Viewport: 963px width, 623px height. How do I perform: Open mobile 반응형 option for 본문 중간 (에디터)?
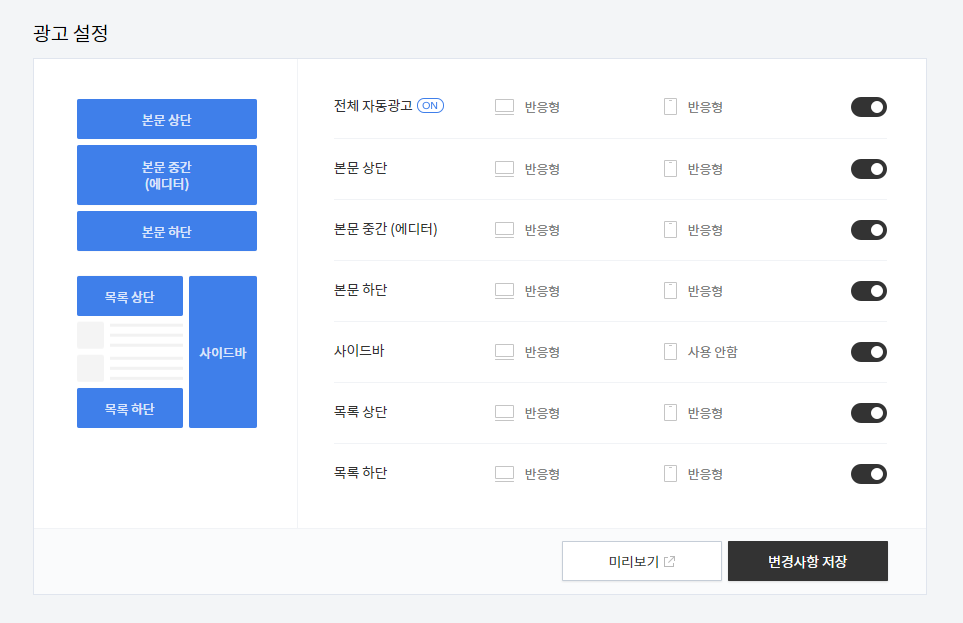coord(704,230)
